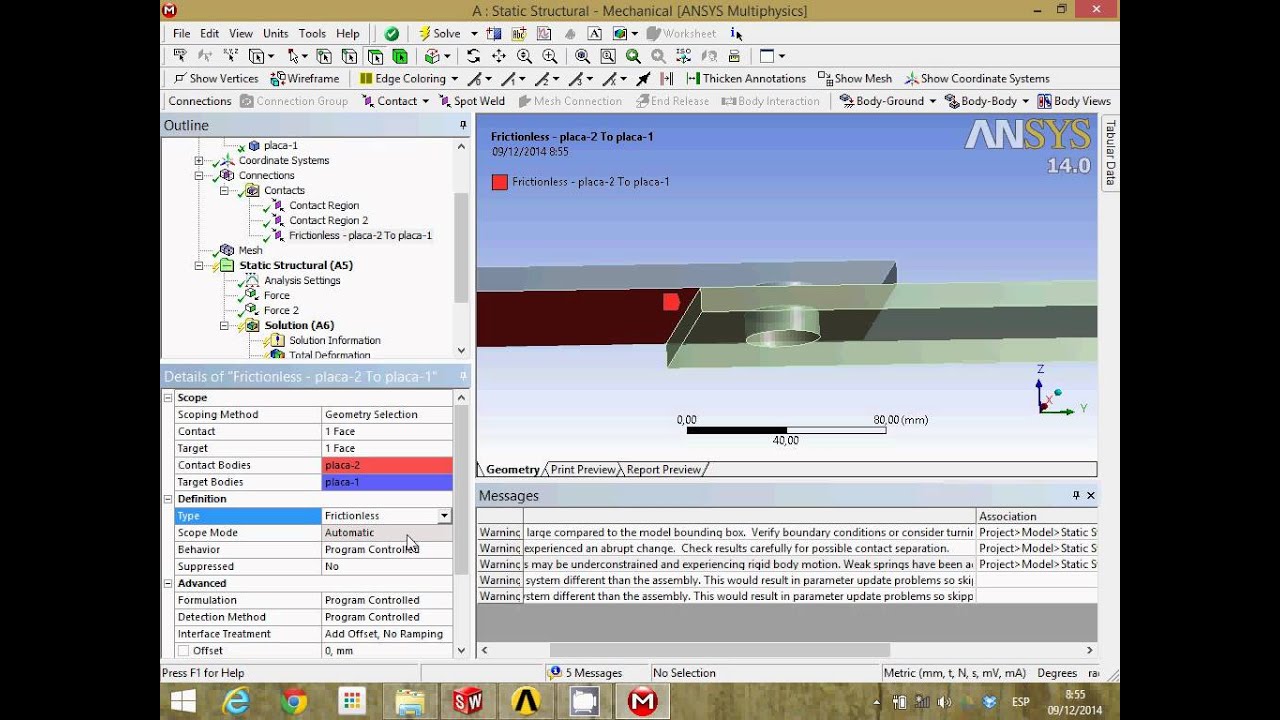The height and width of the screenshot is (720, 1280).
Task: Open the View menu
Action: [241, 33]
